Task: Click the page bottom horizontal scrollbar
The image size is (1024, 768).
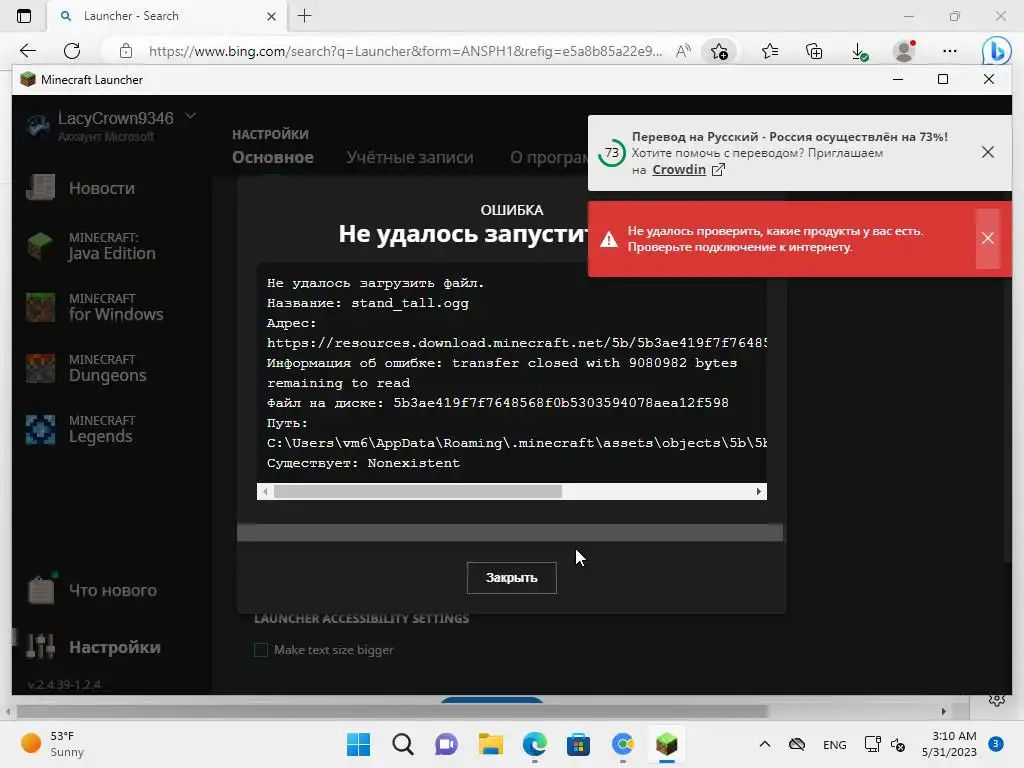Action: point(392,711)
